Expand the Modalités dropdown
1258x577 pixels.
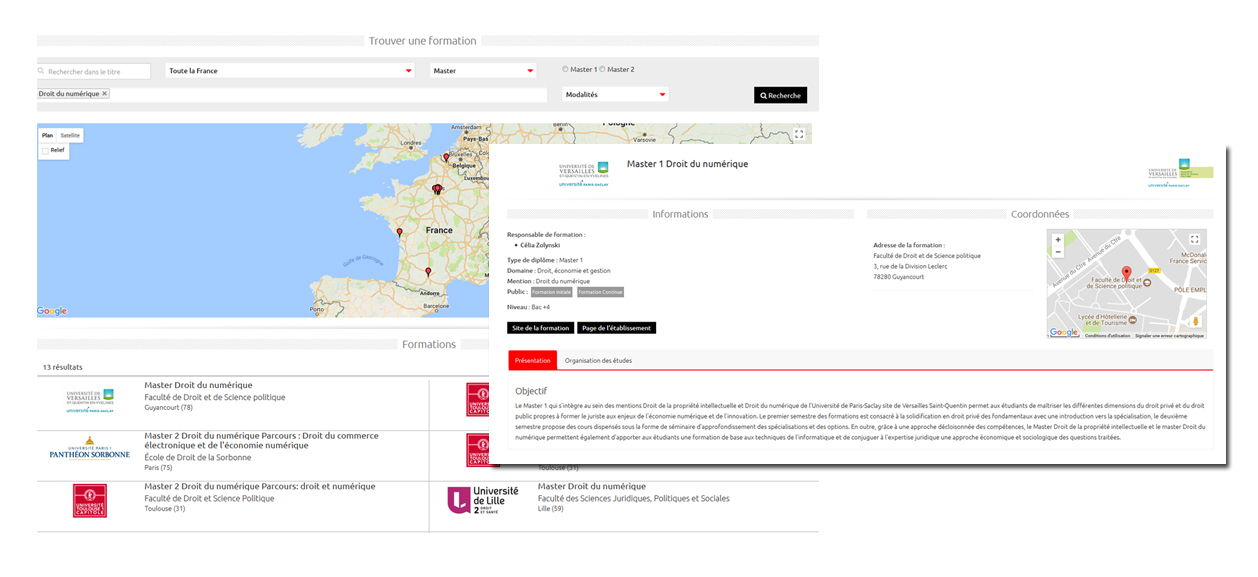[615, 95]
